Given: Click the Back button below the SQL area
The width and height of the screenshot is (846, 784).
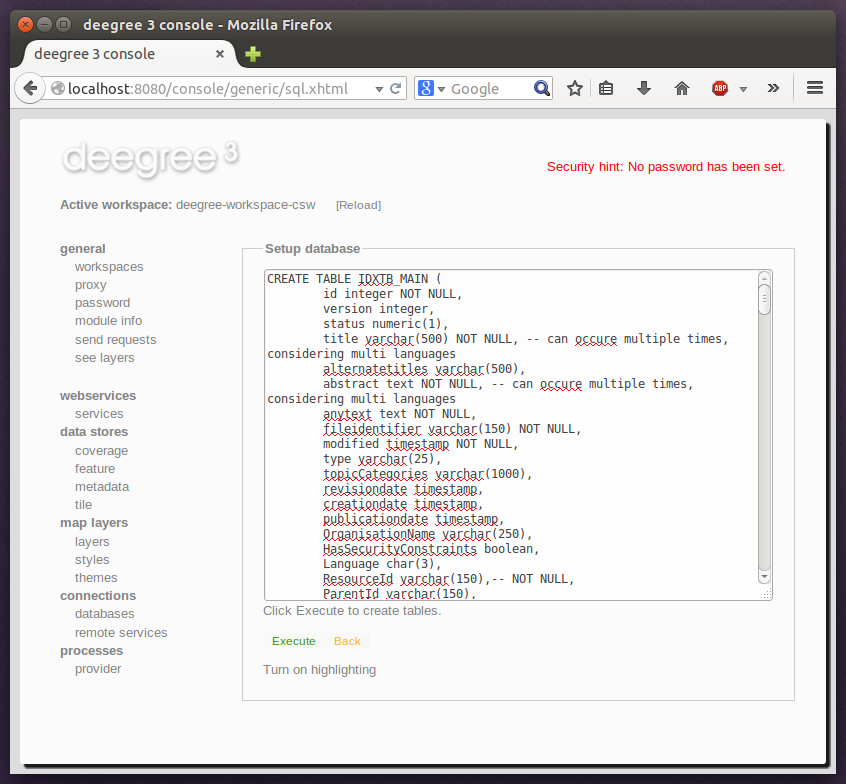Looking at the screenshot, I should coord(346,641).
